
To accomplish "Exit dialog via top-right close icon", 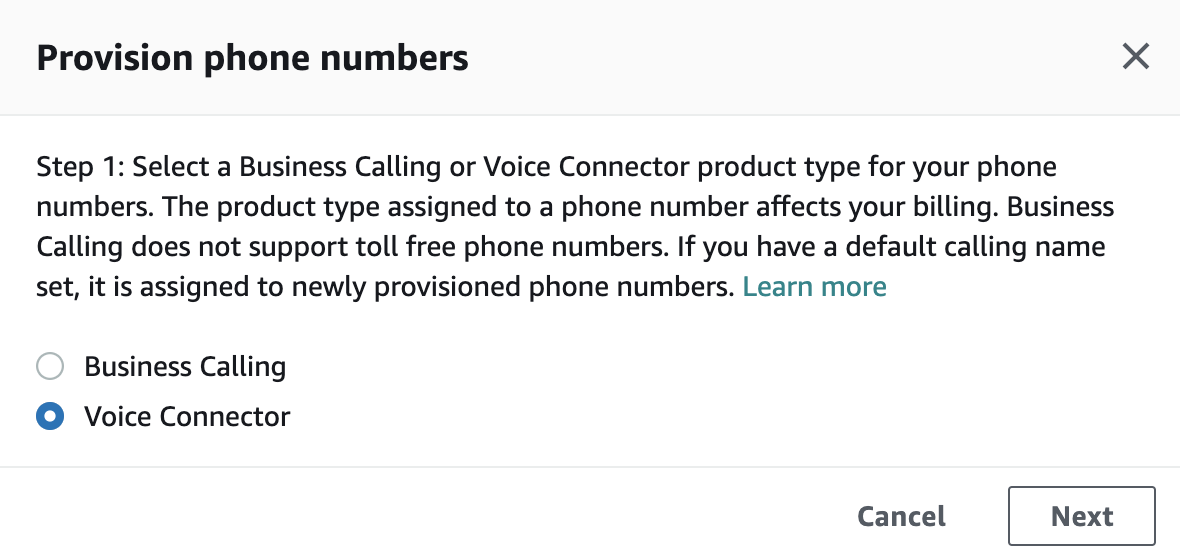I will [1135, 56].
